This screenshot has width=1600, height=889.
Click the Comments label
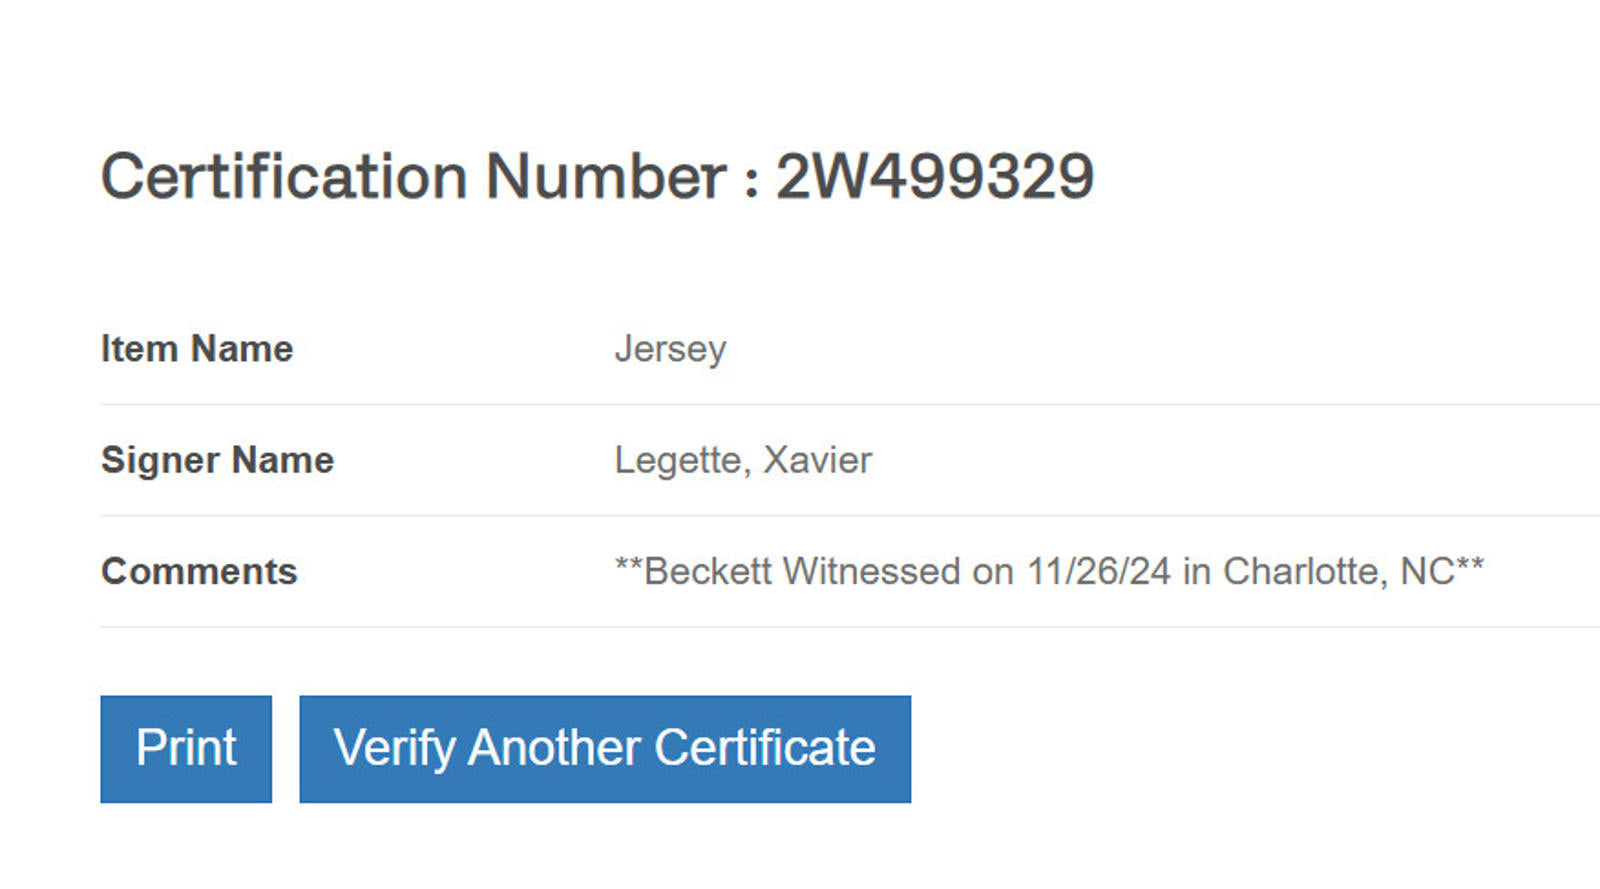[x=199, y=571]
